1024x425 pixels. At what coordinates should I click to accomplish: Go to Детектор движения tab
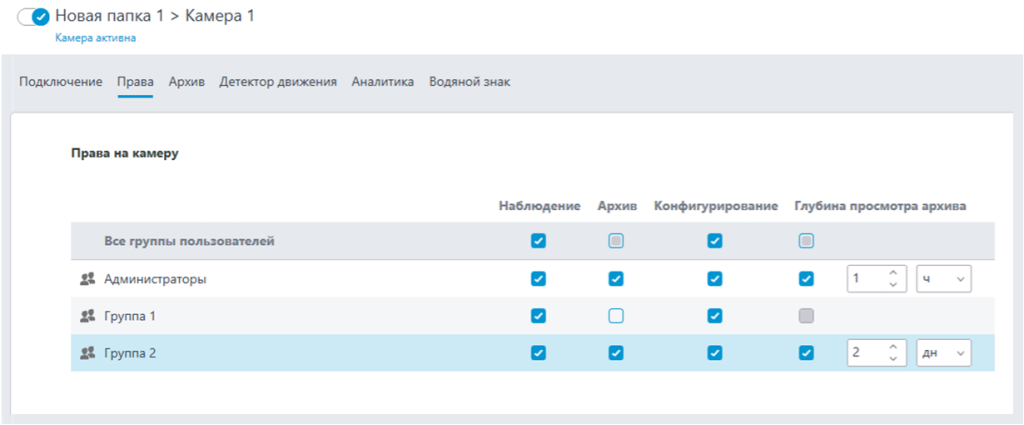tap(278, 82)
